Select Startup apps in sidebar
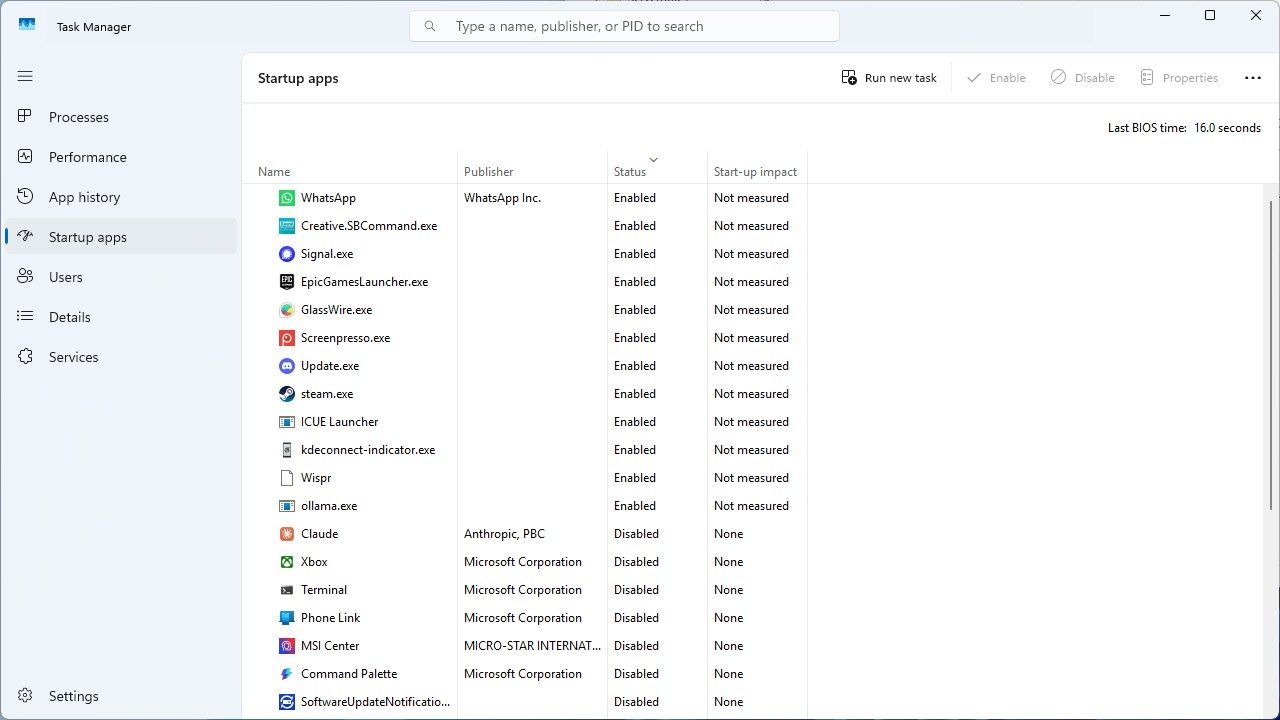Viewport: 1280px width, 720px height. point(121,237)
